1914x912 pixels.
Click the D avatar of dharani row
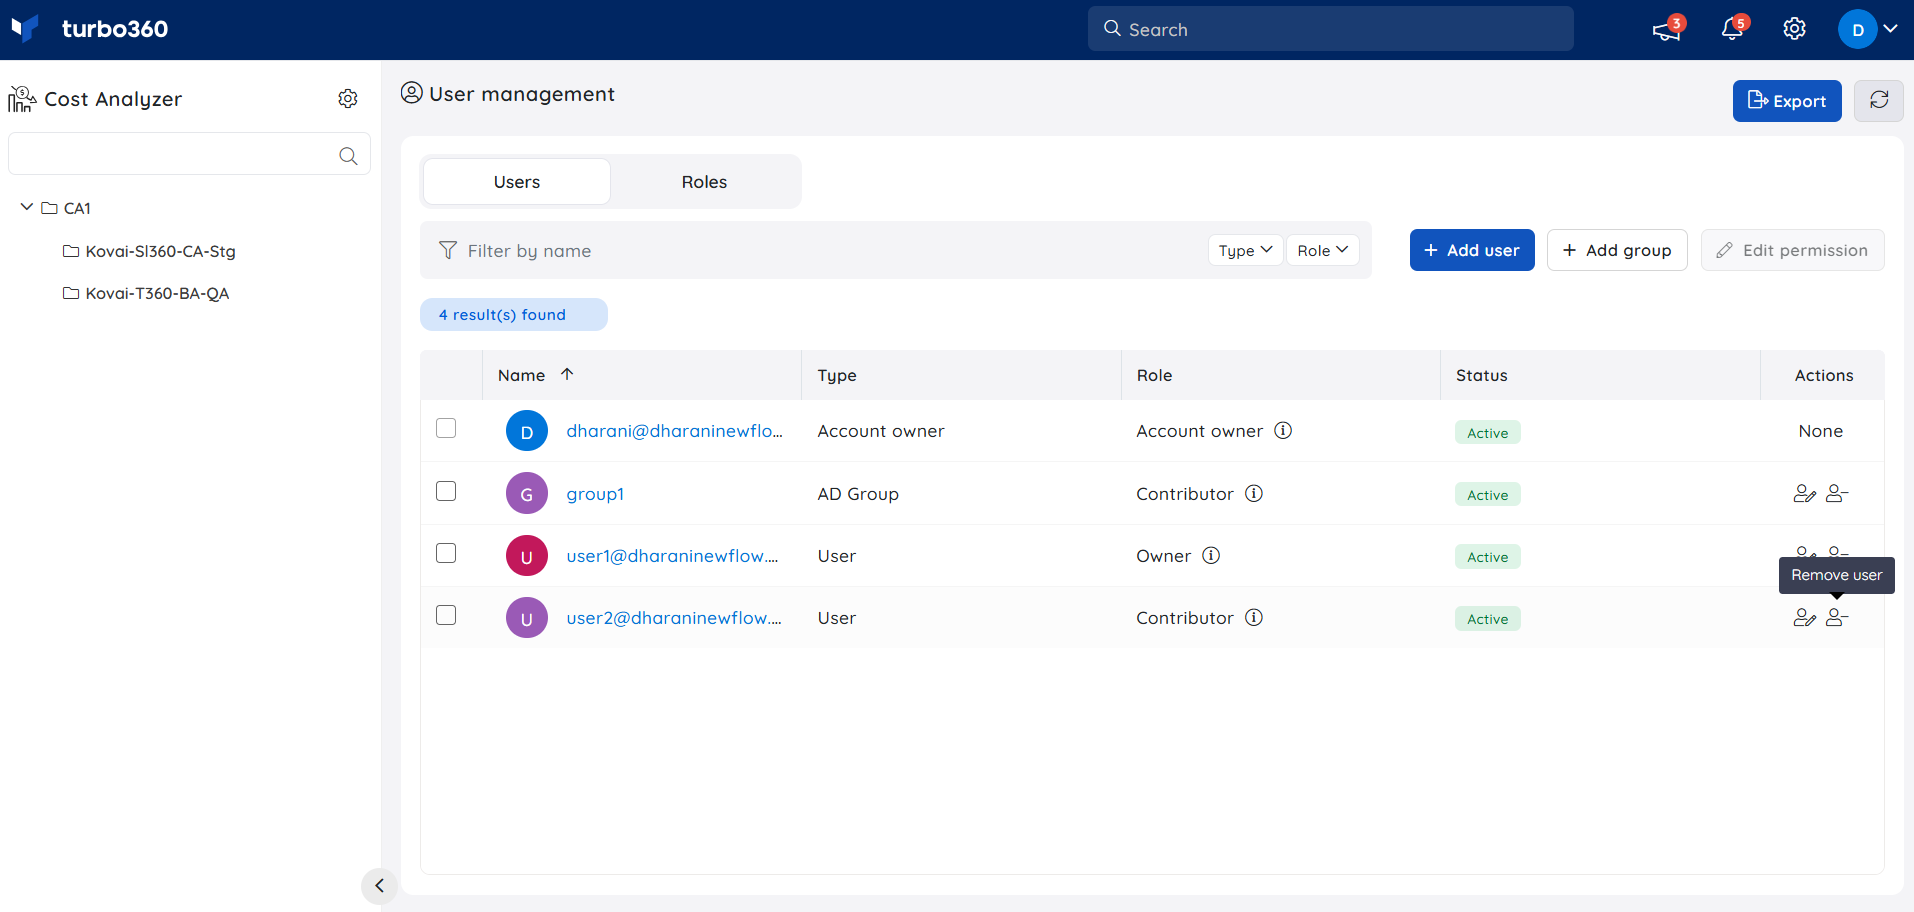pyautogui.click(x=527, y=431)
